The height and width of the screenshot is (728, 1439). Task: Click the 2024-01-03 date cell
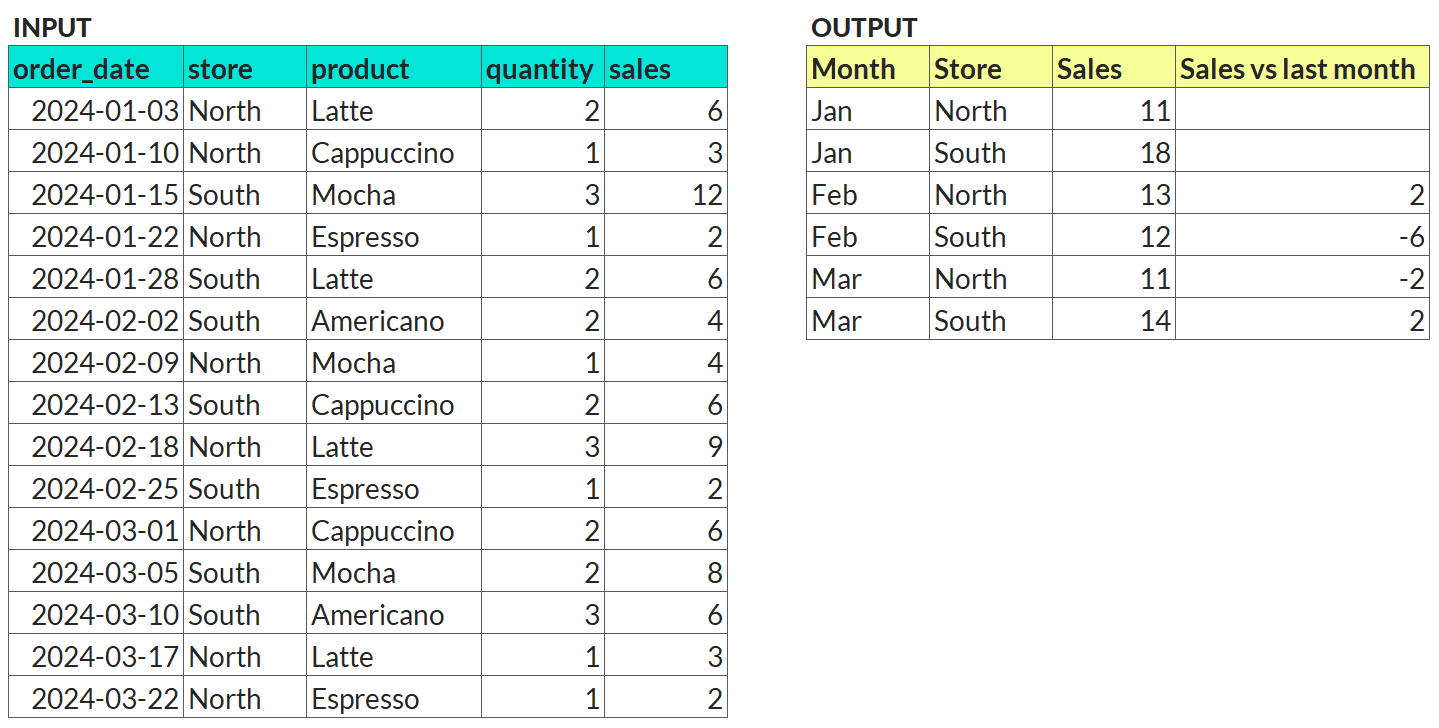(96, 110)
